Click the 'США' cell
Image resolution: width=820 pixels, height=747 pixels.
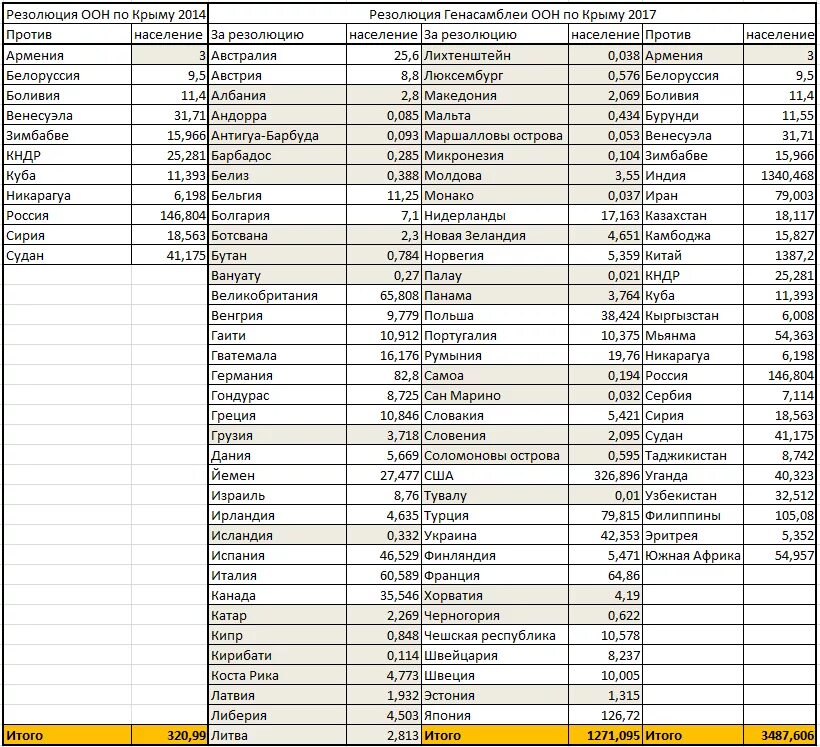click(495, 475)
